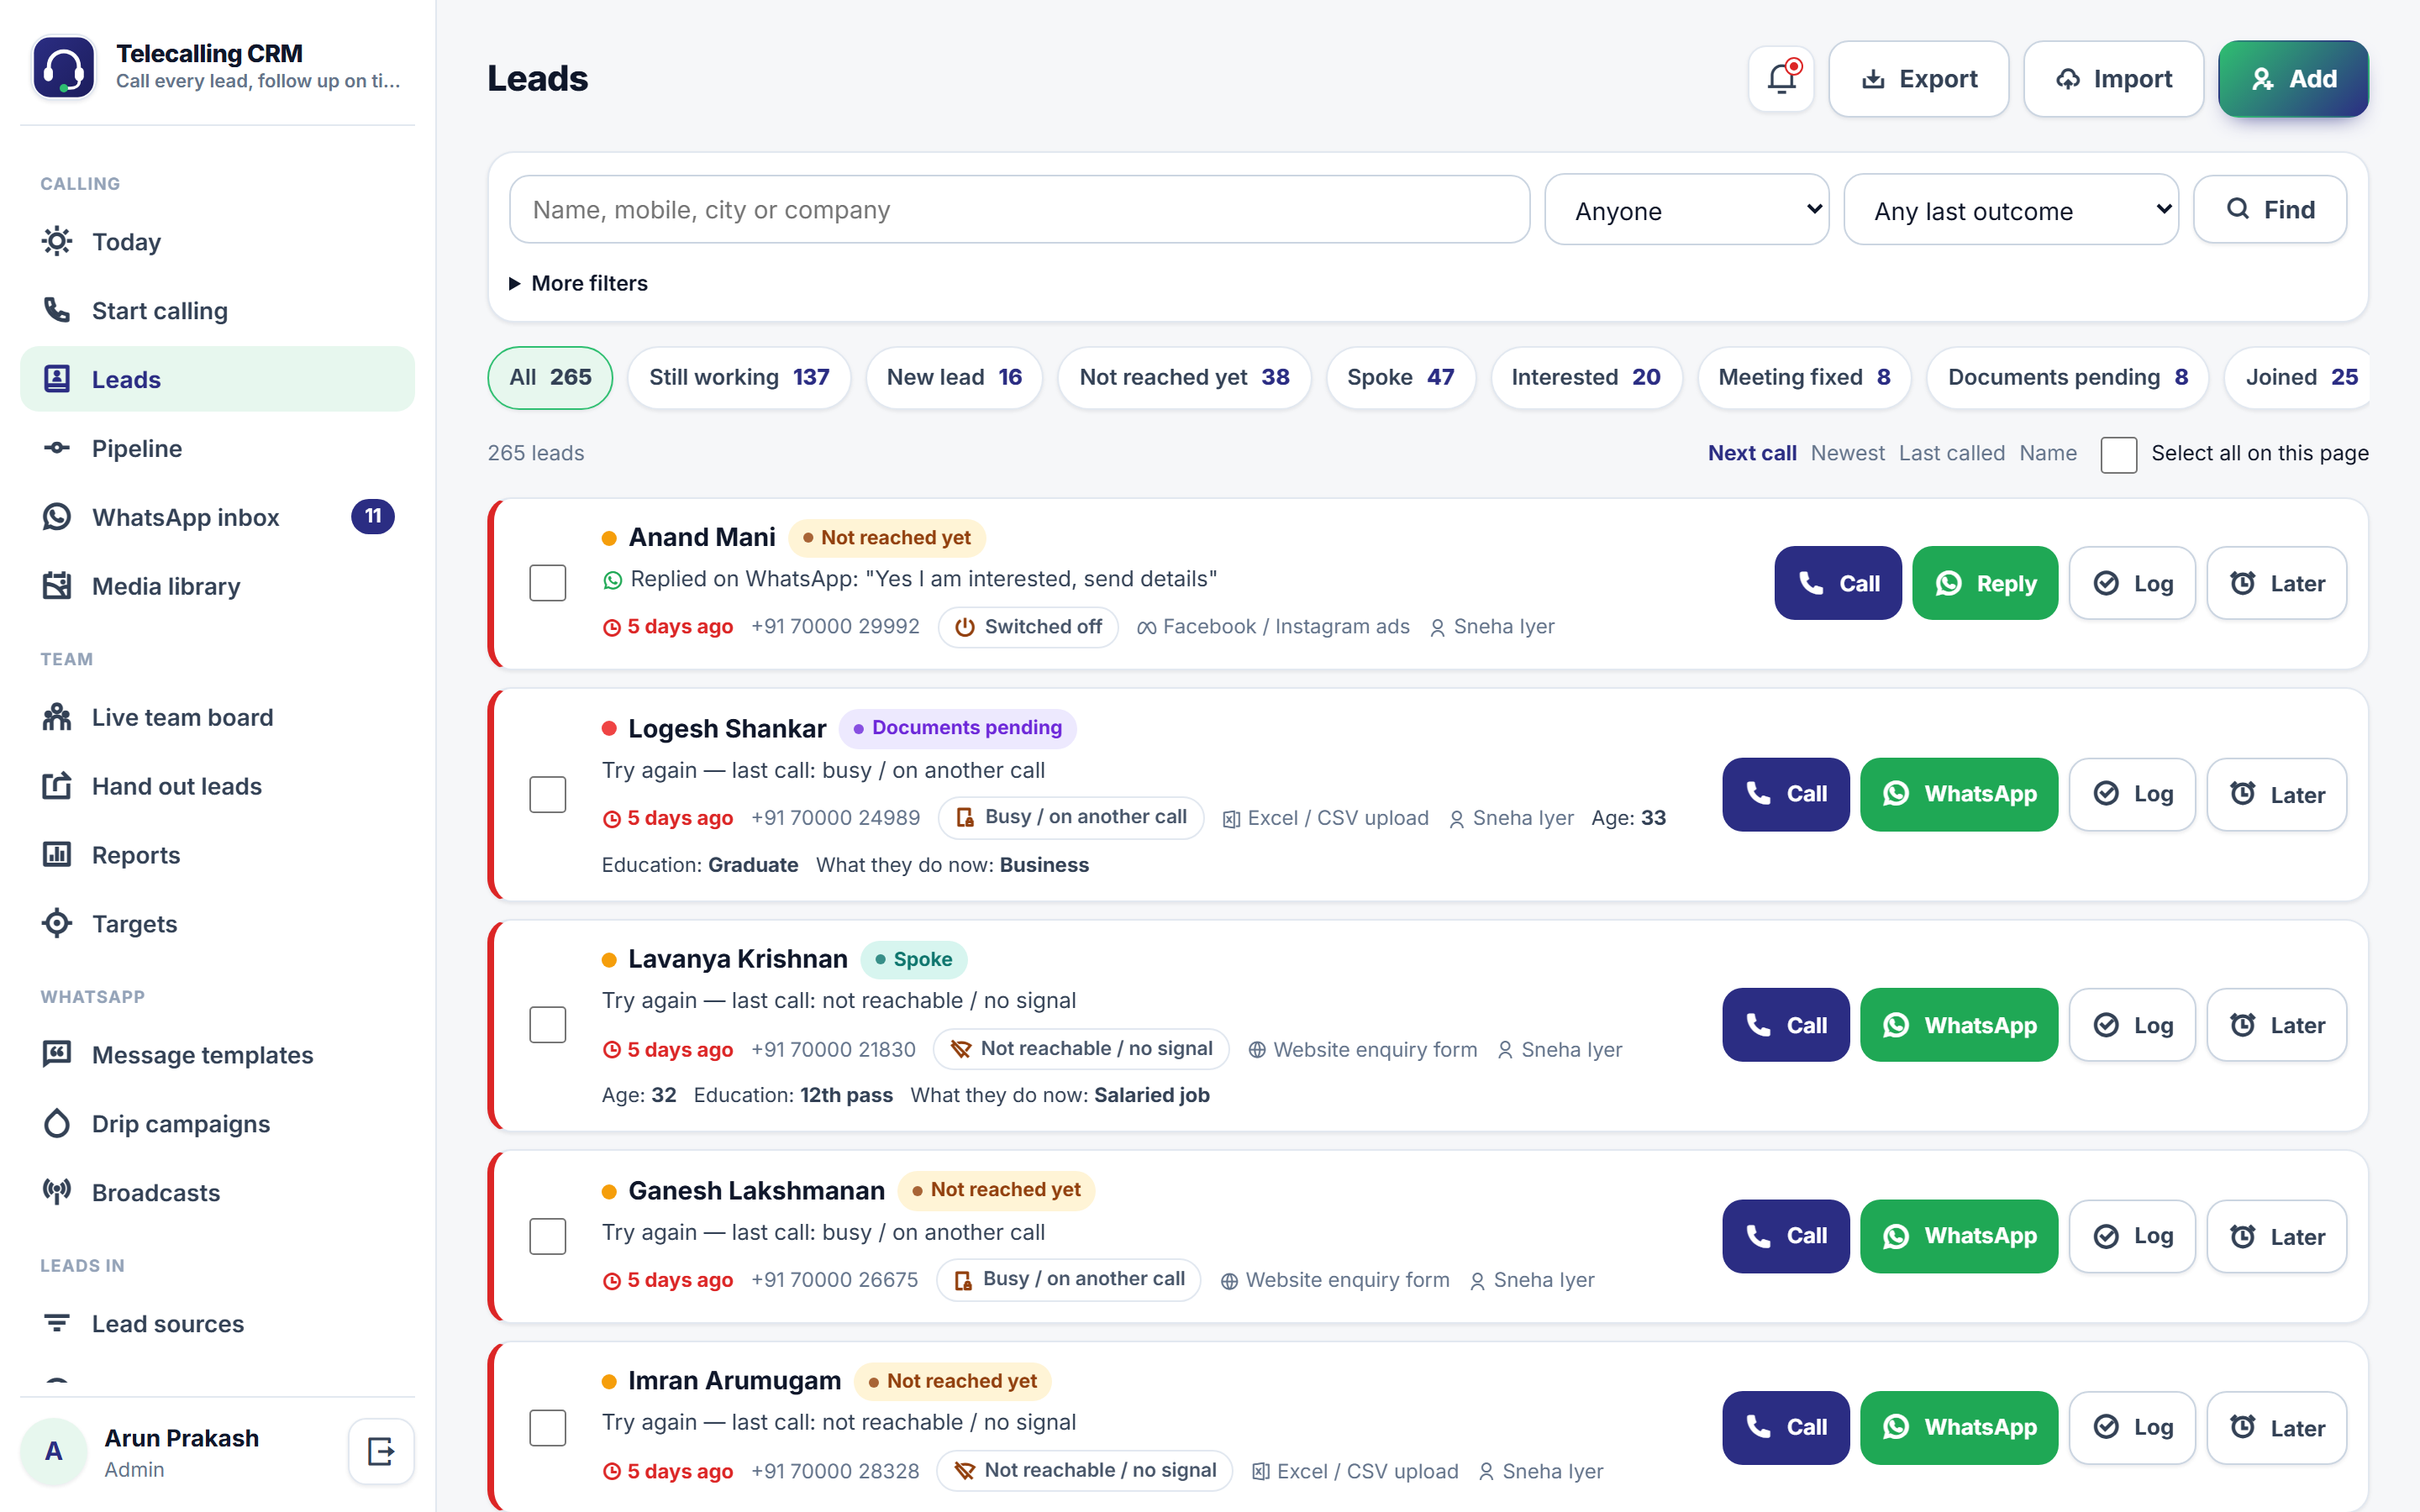Click Later for Imran Arumugam

click(2277, 1428)
